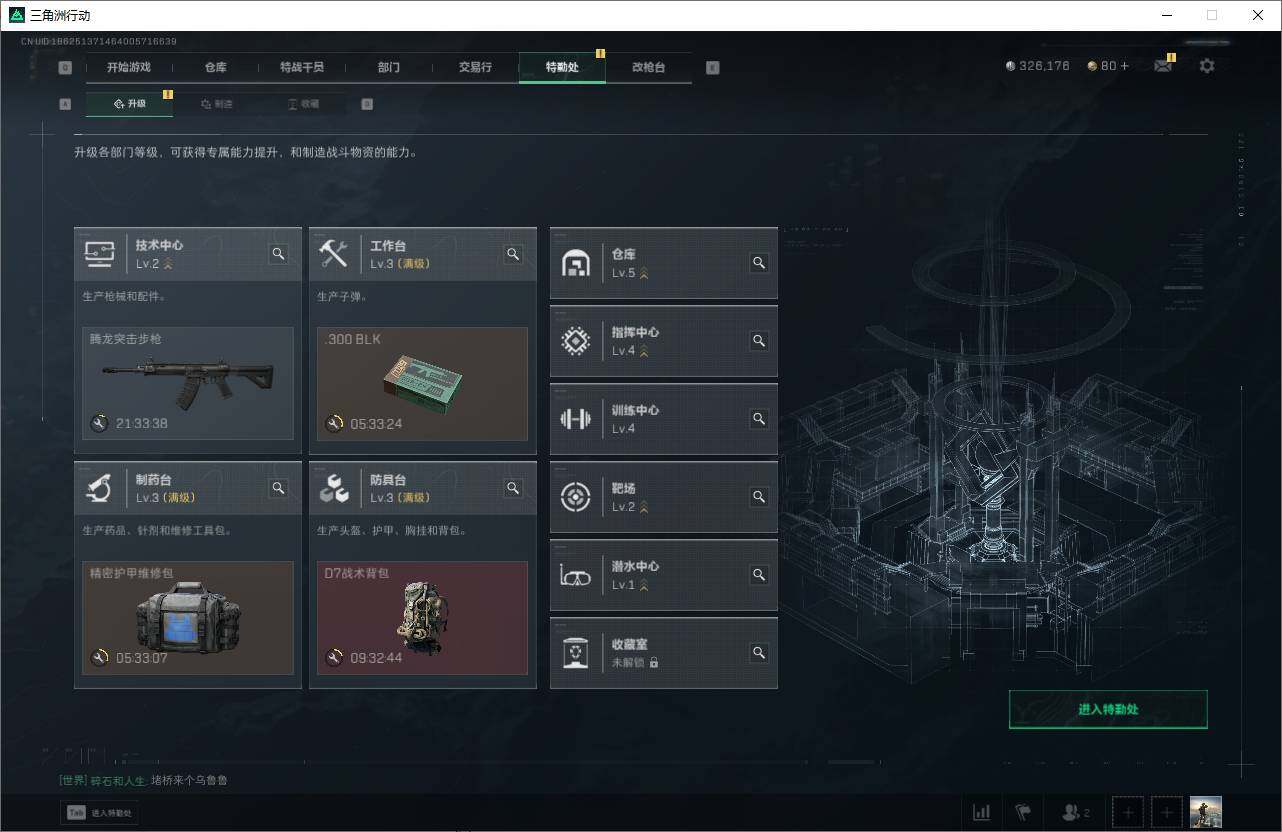1282x832 pixels.
Task: Inspect 指挥中心 via its magnifier icon
Action: tap(757, 341)
